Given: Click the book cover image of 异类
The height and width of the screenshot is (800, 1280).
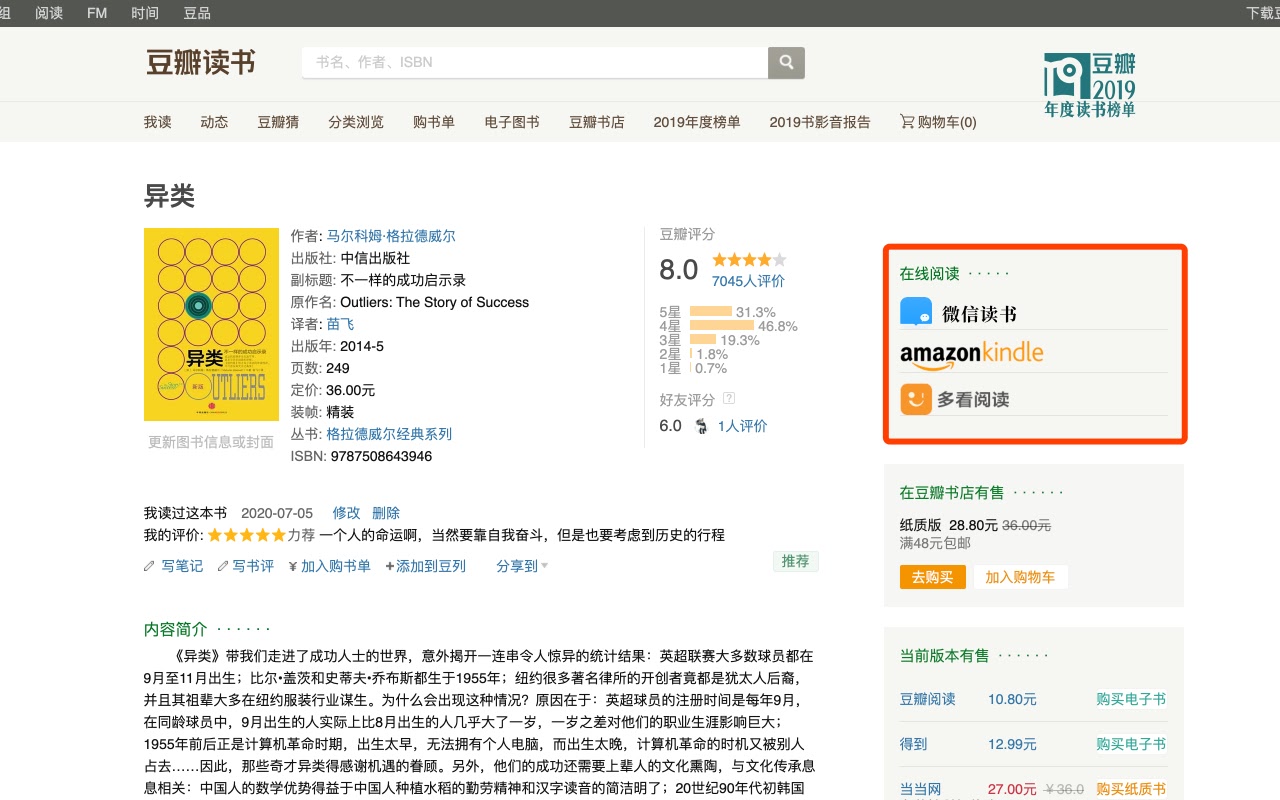Looking at the screenshot, I should [211, 324].
